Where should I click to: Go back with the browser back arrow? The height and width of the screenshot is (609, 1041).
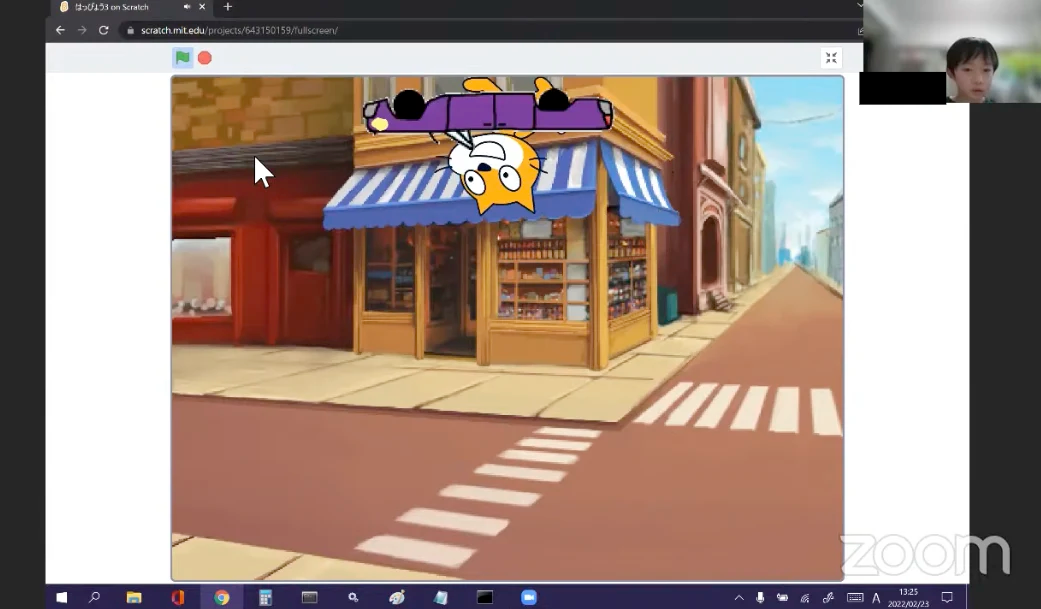[60, 30]
